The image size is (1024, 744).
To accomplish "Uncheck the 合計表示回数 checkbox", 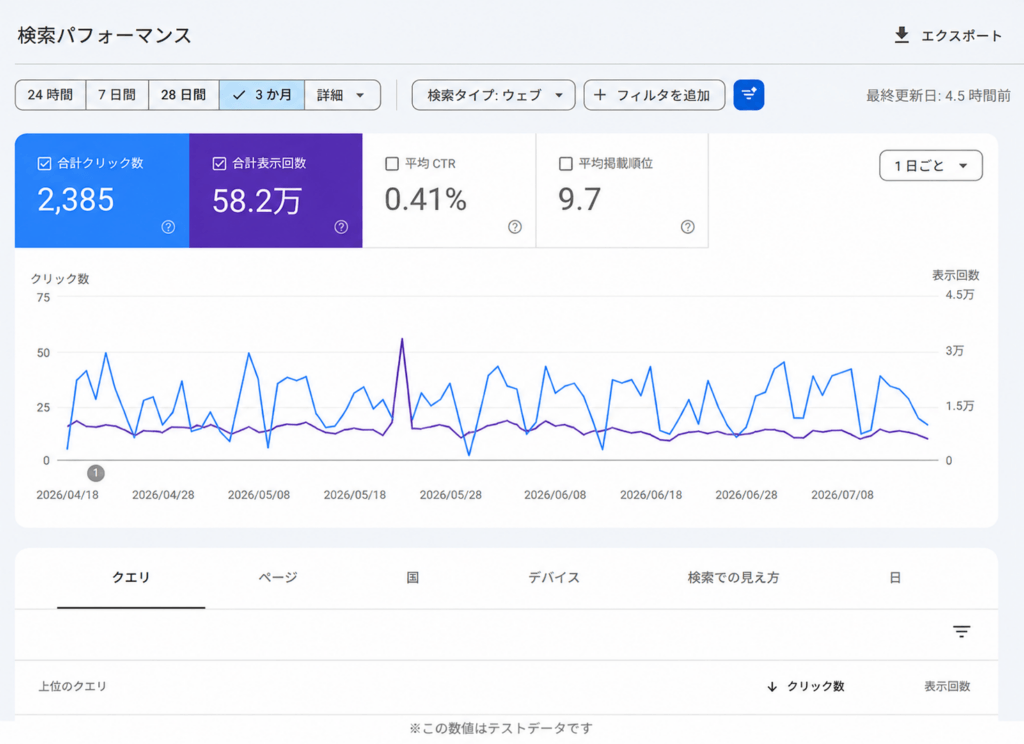I will click(x=219, y=163).
